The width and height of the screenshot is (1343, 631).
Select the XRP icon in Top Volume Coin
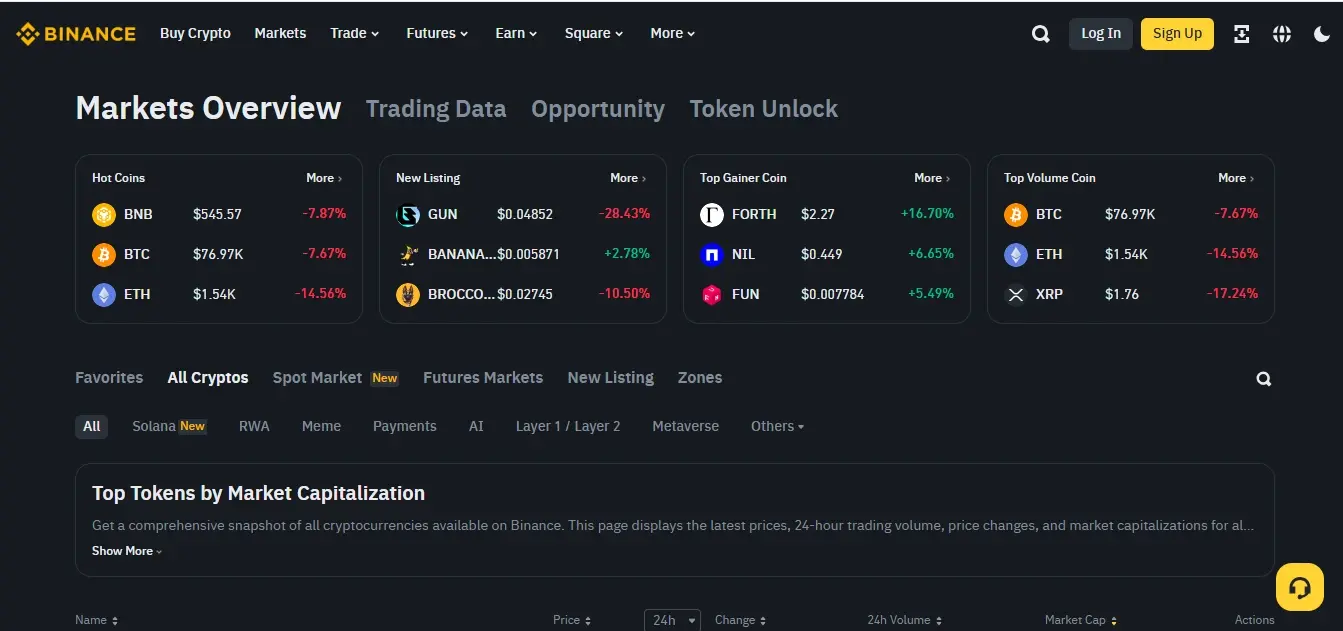point(1015,294)
